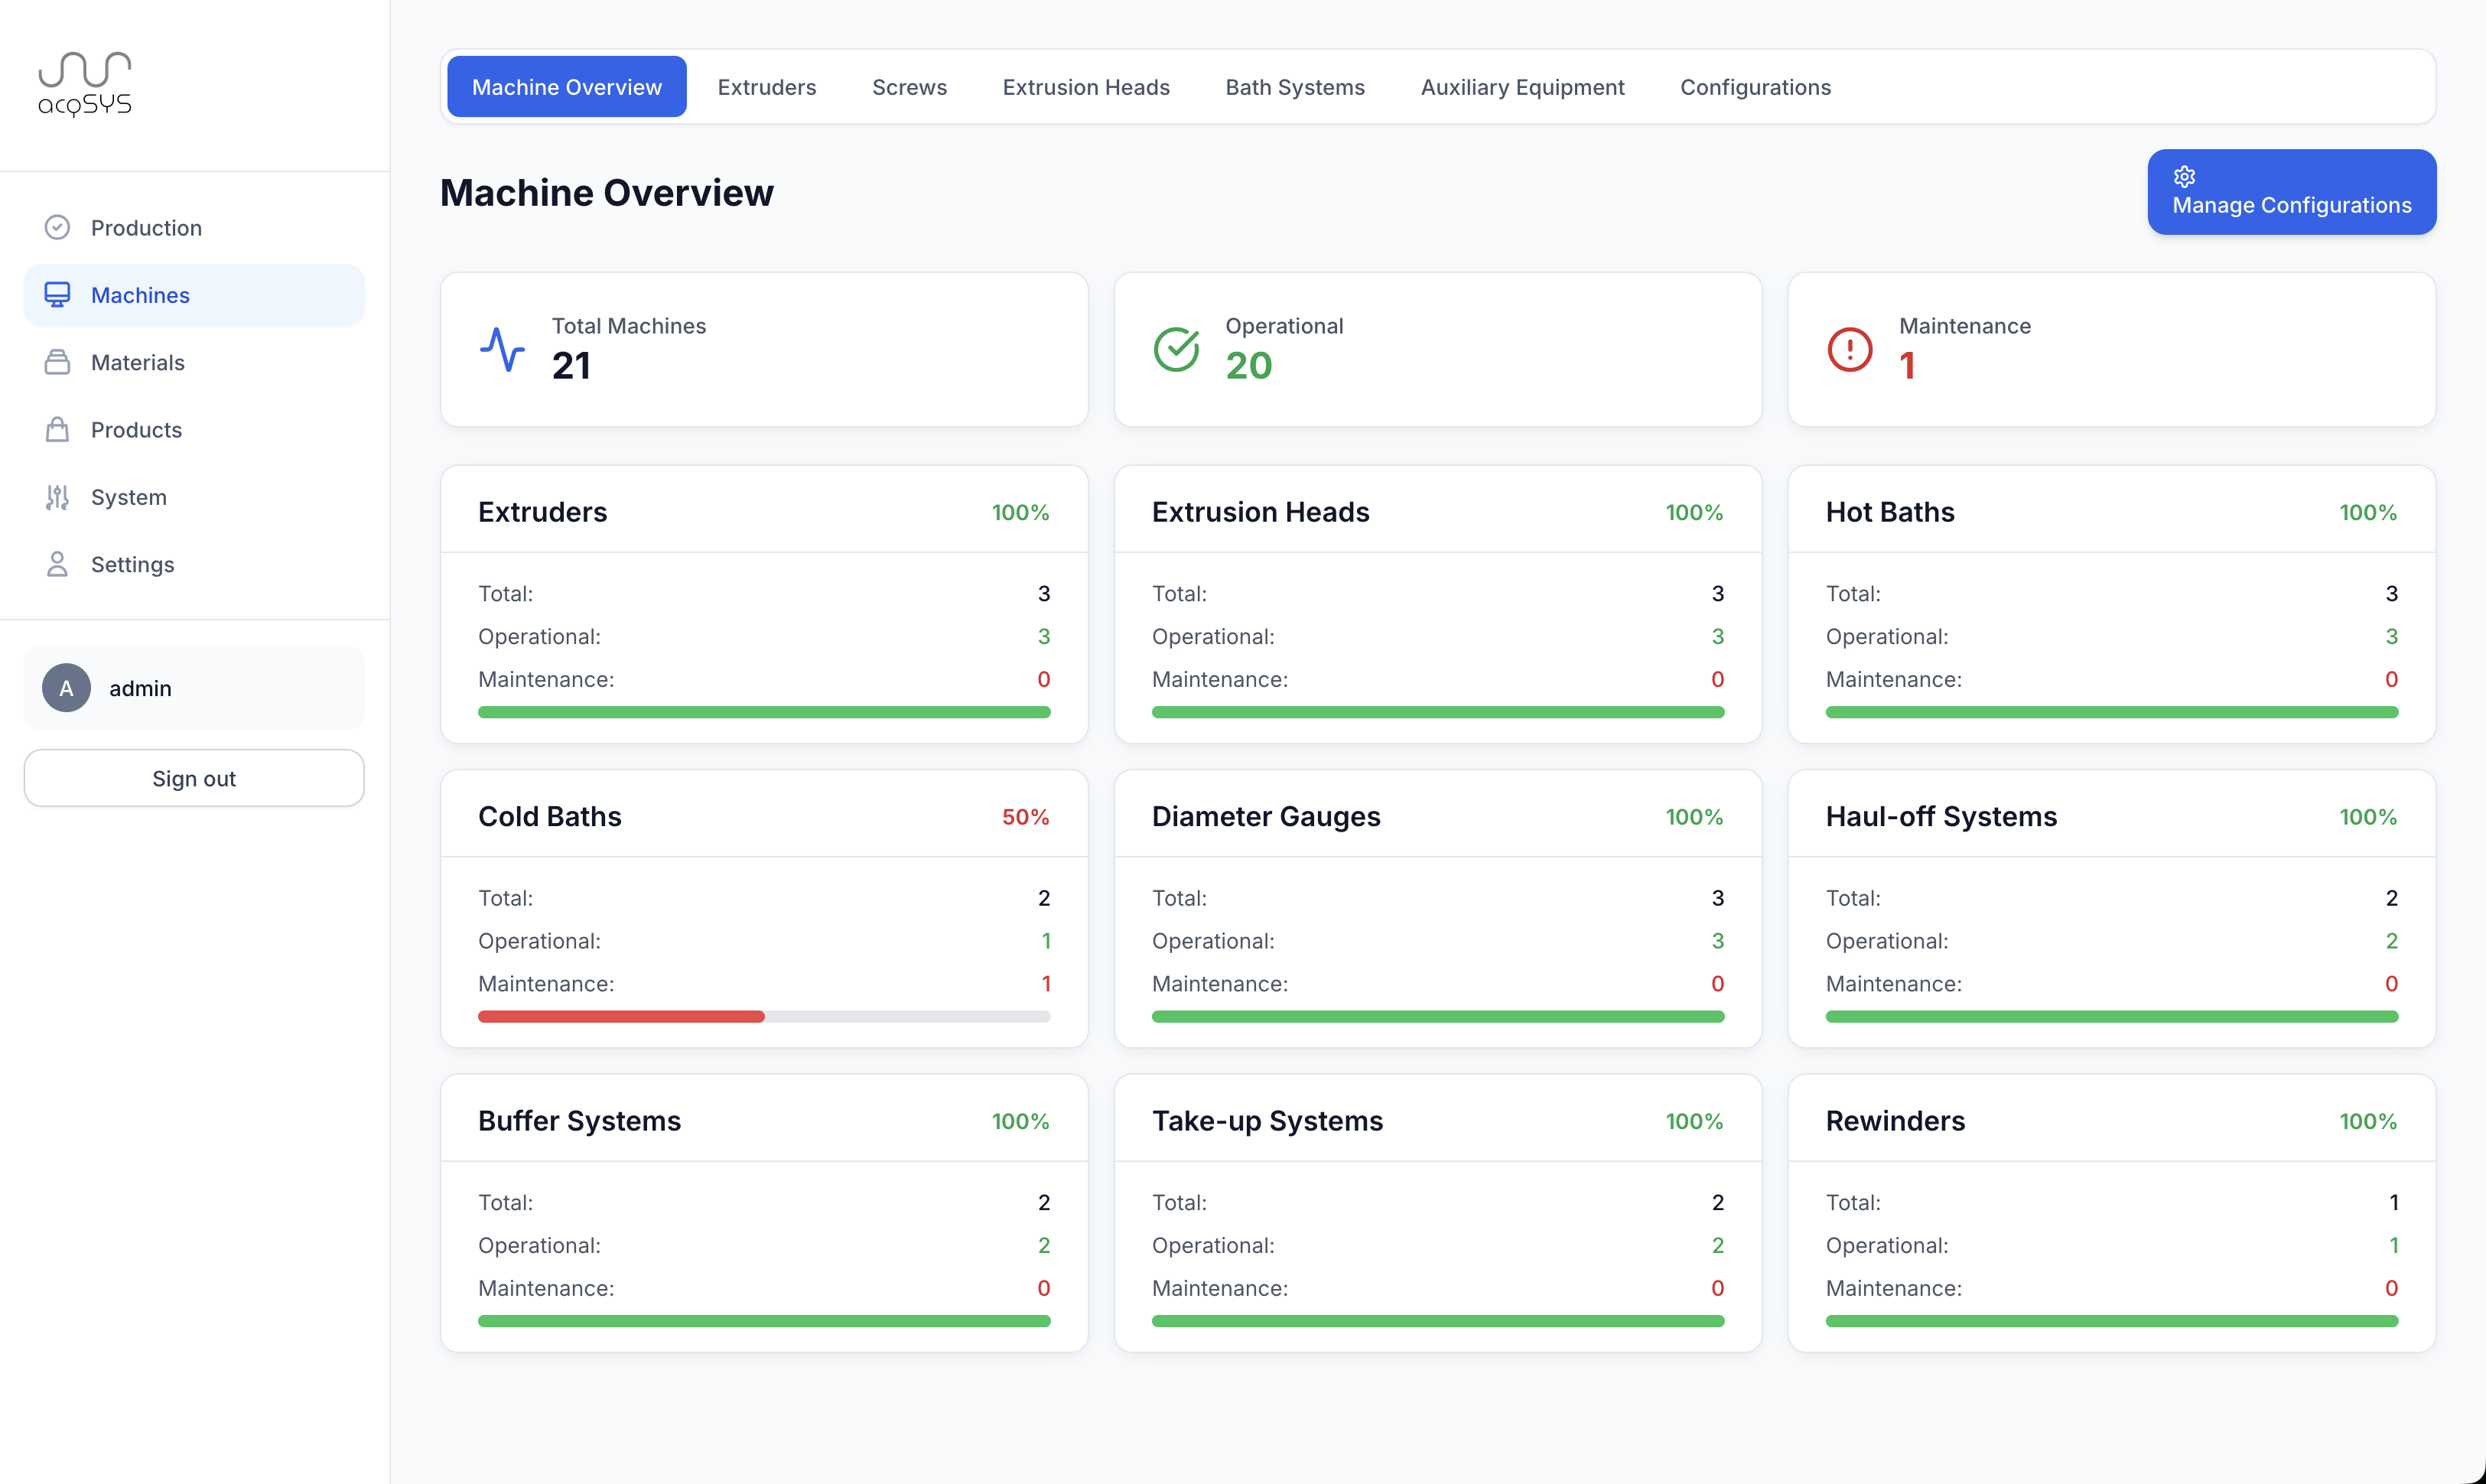2486x1484 pixels.
Task: Click the Total Machines activity icon
Action: [502, 349]
